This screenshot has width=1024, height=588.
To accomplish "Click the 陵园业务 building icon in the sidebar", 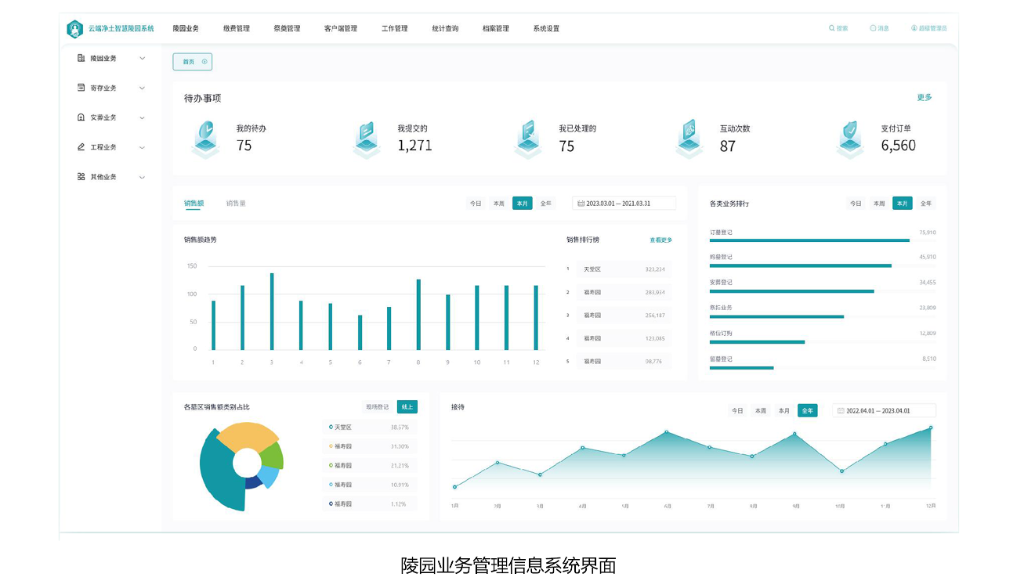I will tap(81, 58).
